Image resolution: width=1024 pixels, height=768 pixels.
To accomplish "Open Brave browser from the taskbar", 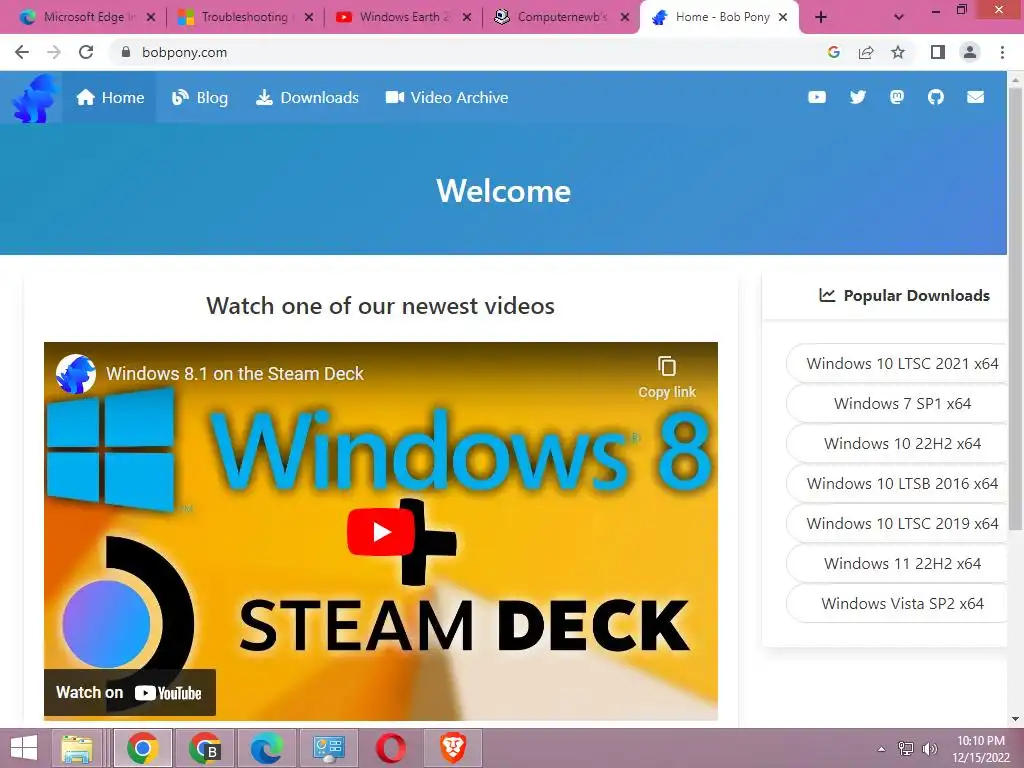I will point(453,748).
